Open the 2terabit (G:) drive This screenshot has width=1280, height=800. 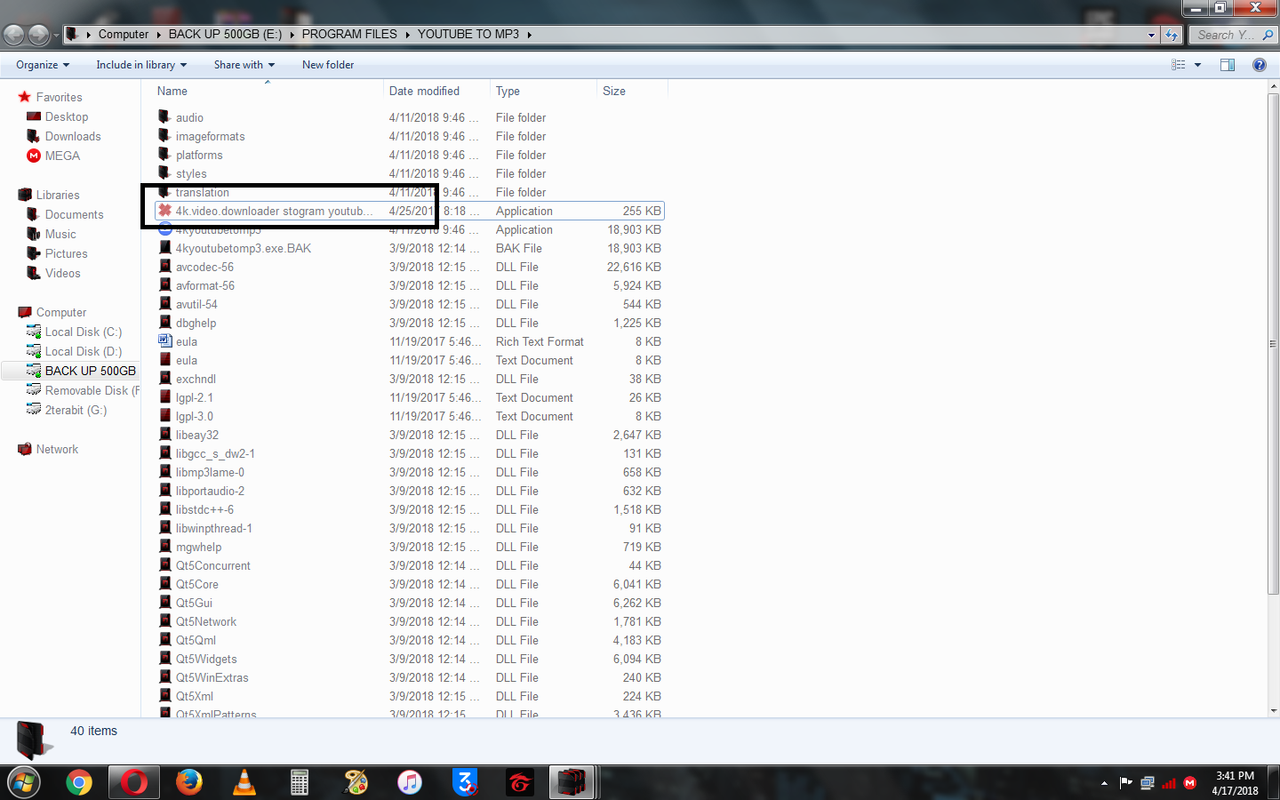point(76,410)
